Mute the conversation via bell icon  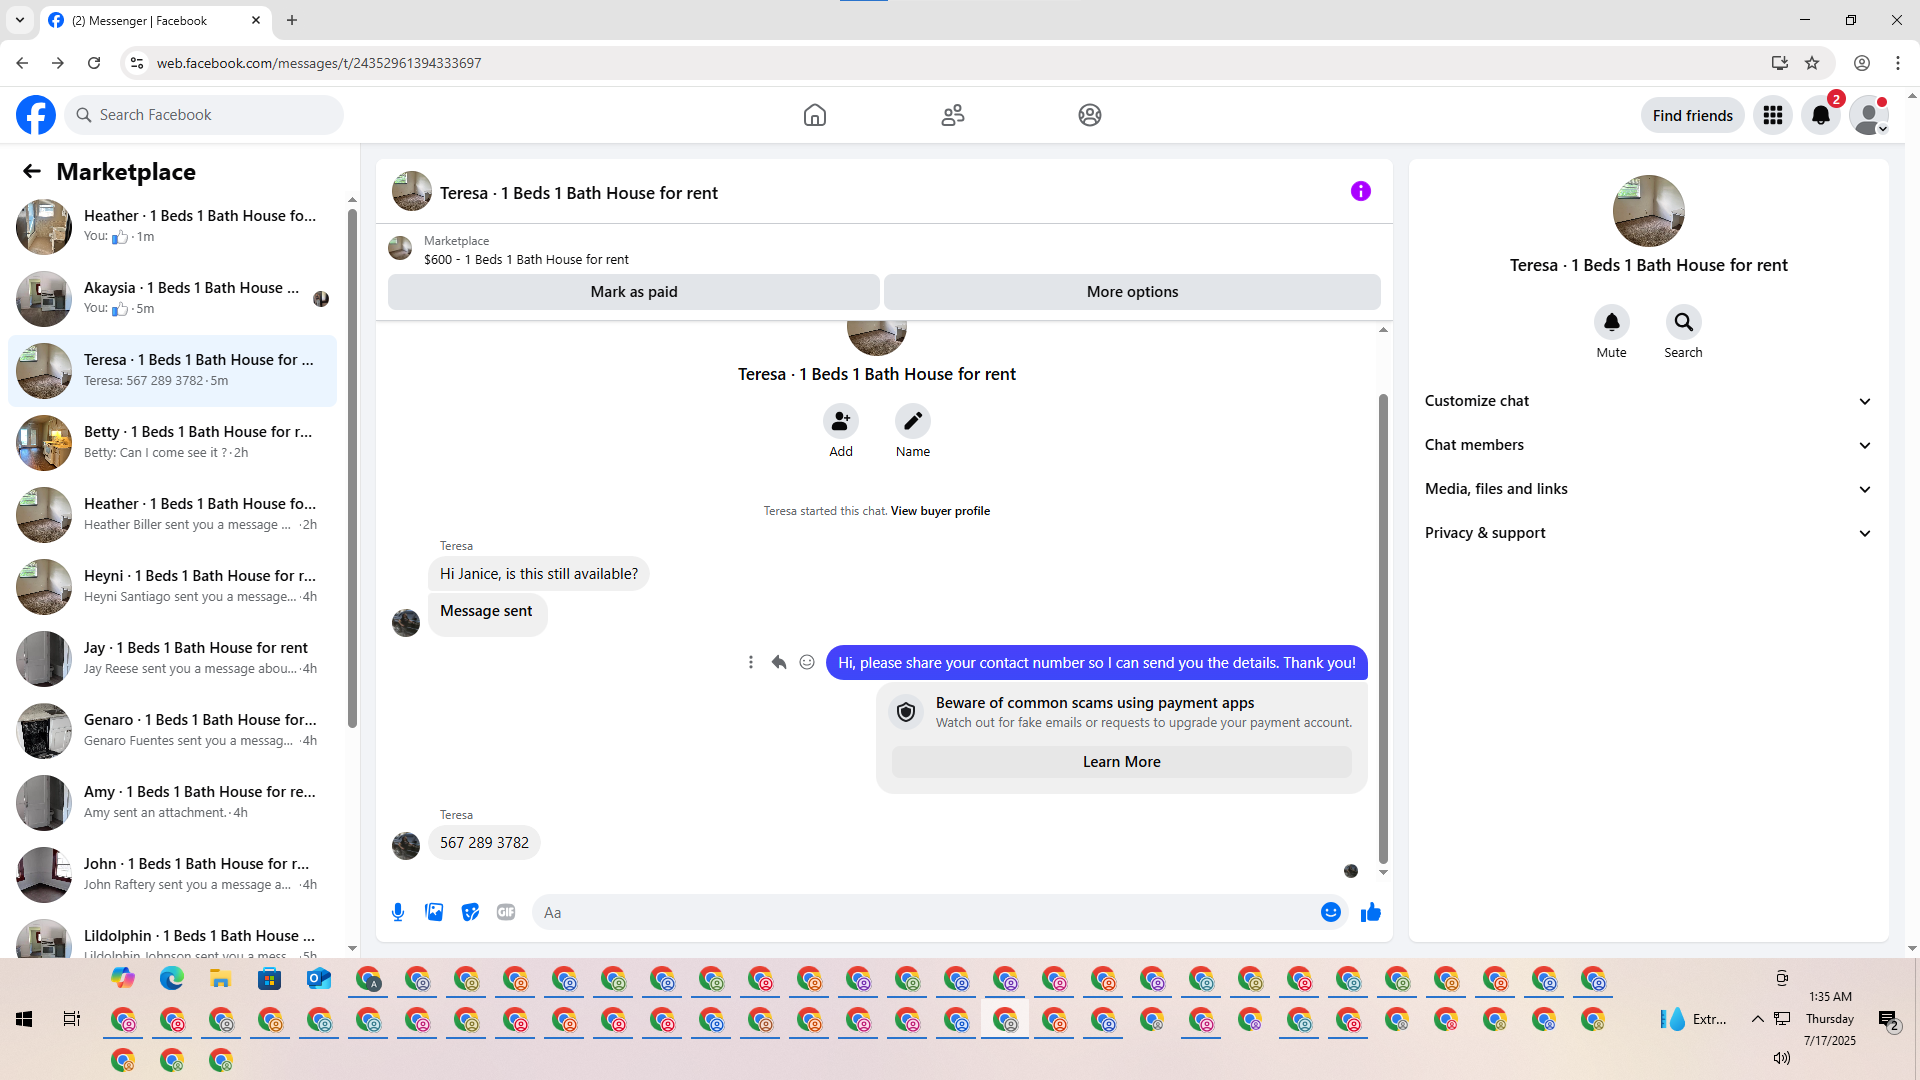coord(1612,322)
